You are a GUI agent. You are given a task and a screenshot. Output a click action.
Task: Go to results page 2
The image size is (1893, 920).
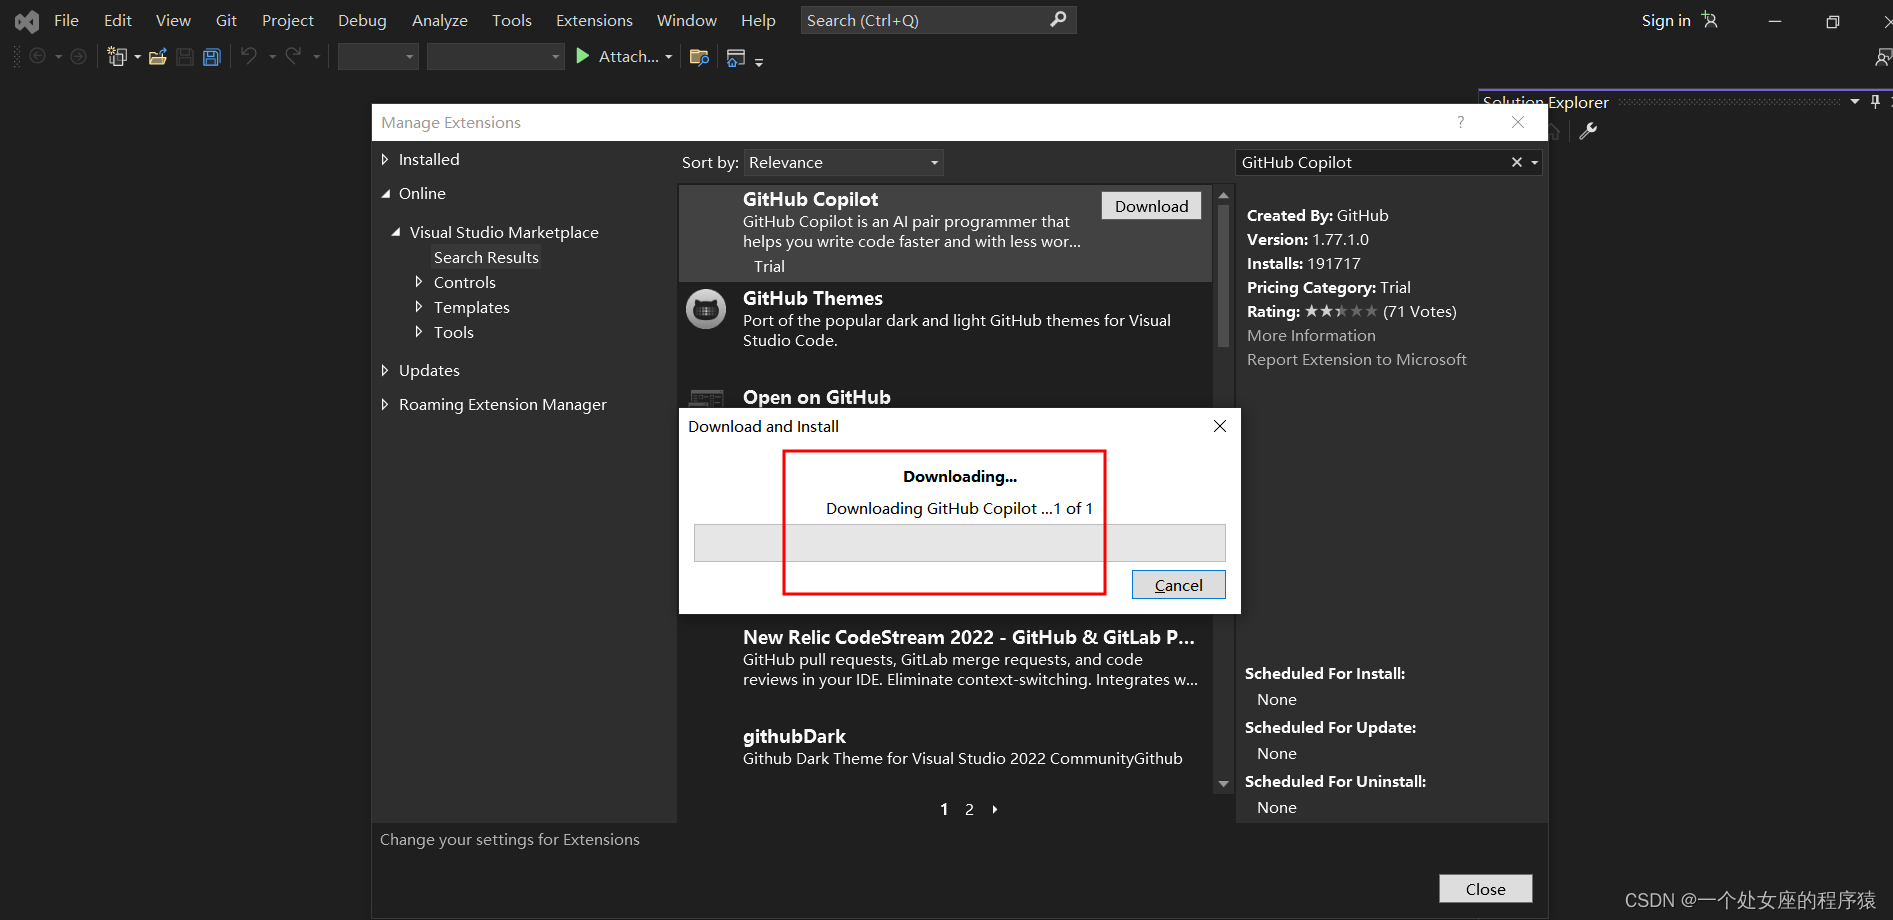(969, 809)
